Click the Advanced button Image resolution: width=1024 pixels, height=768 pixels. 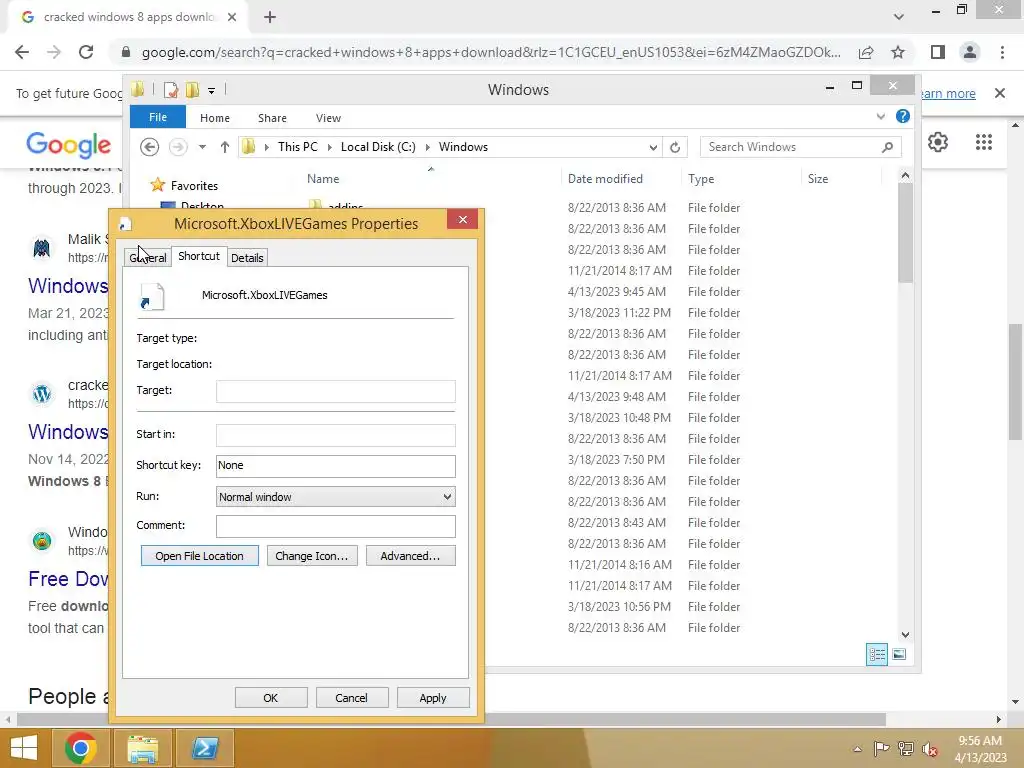tap(410, 556)
